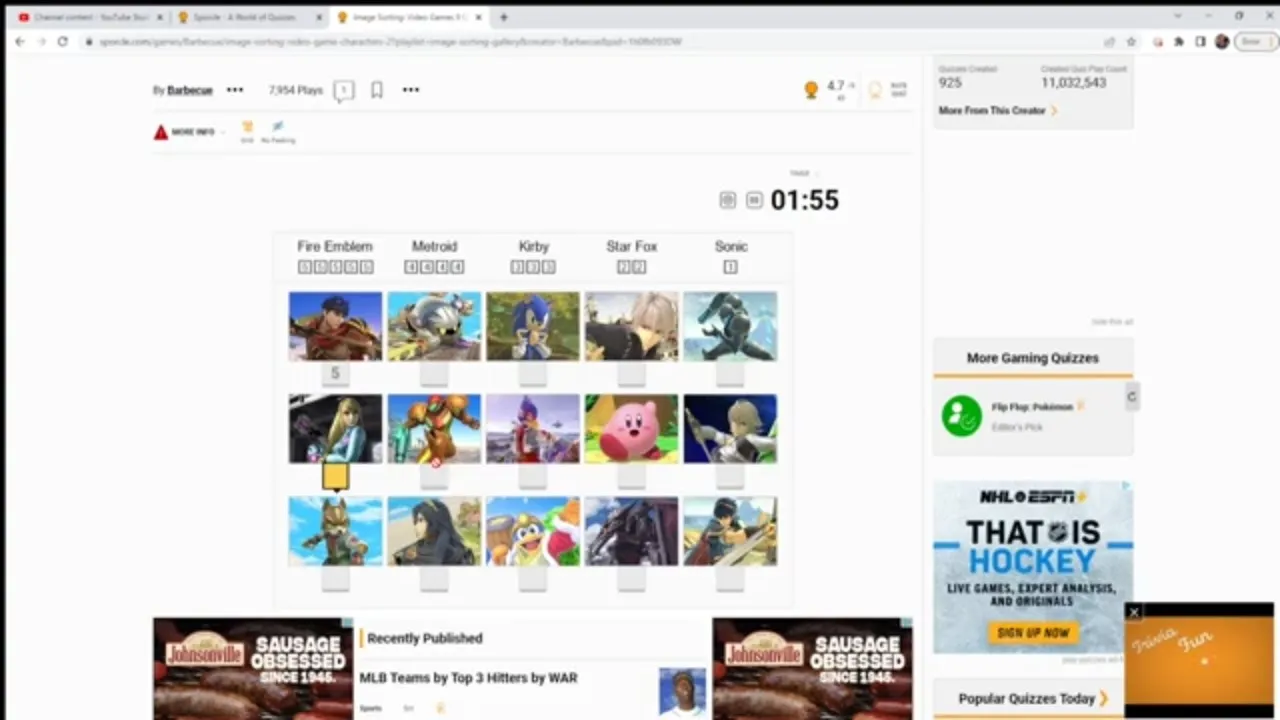Image resolution: width=1280 pixels, height=720 pixels.
Task: Click the browser back arrow
Action: (x=19, y=41)
